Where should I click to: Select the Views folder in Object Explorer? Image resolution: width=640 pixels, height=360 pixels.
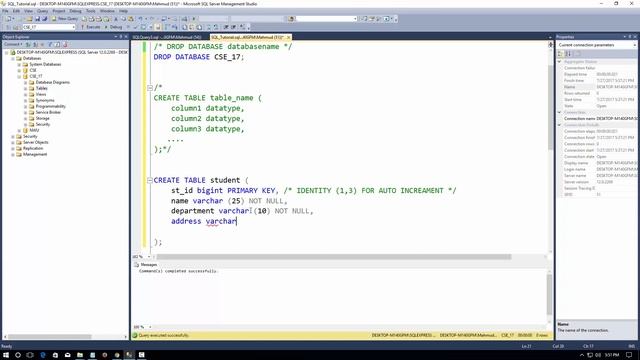pyautogui.click(x=41, y=94)
